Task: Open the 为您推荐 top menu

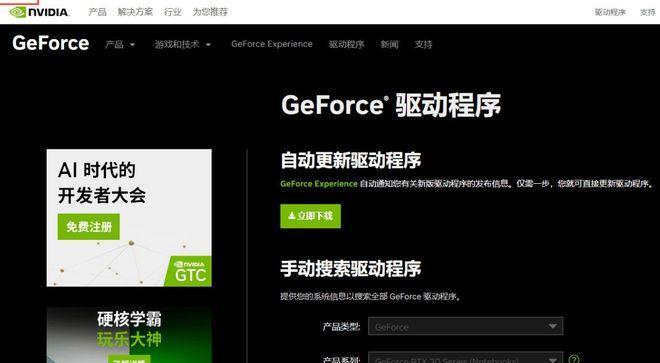Action: [210, 12]
